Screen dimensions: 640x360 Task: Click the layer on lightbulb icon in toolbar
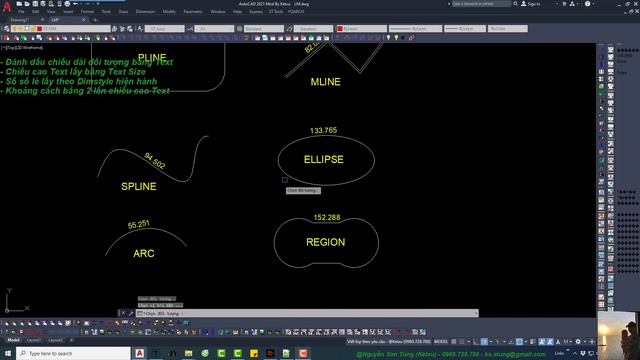coord(14,29)
